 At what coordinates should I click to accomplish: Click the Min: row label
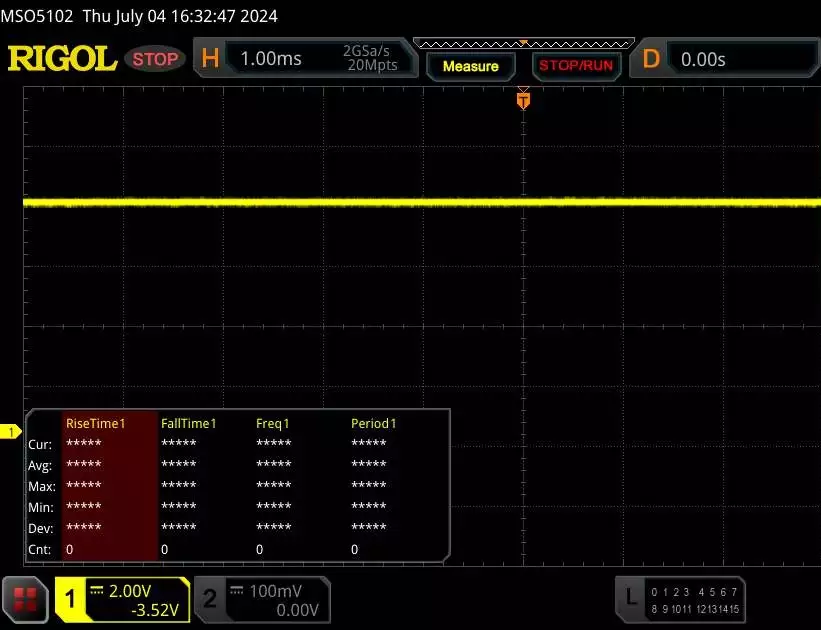40,507
